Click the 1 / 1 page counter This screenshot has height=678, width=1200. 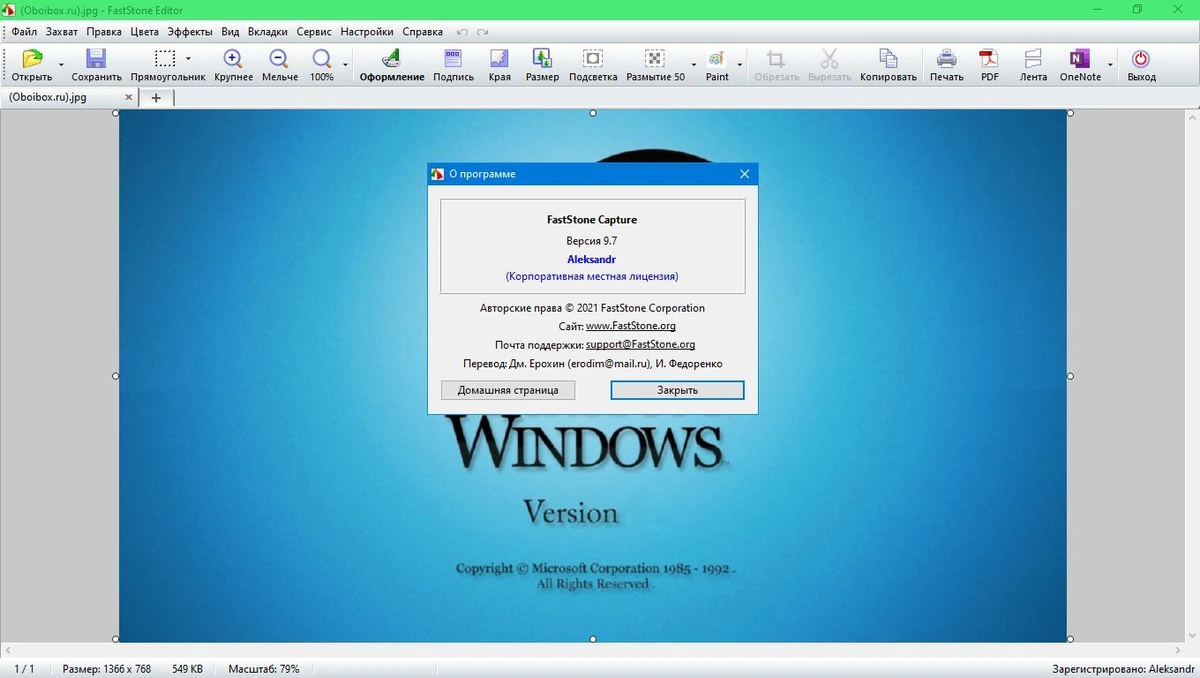(24, 668)
